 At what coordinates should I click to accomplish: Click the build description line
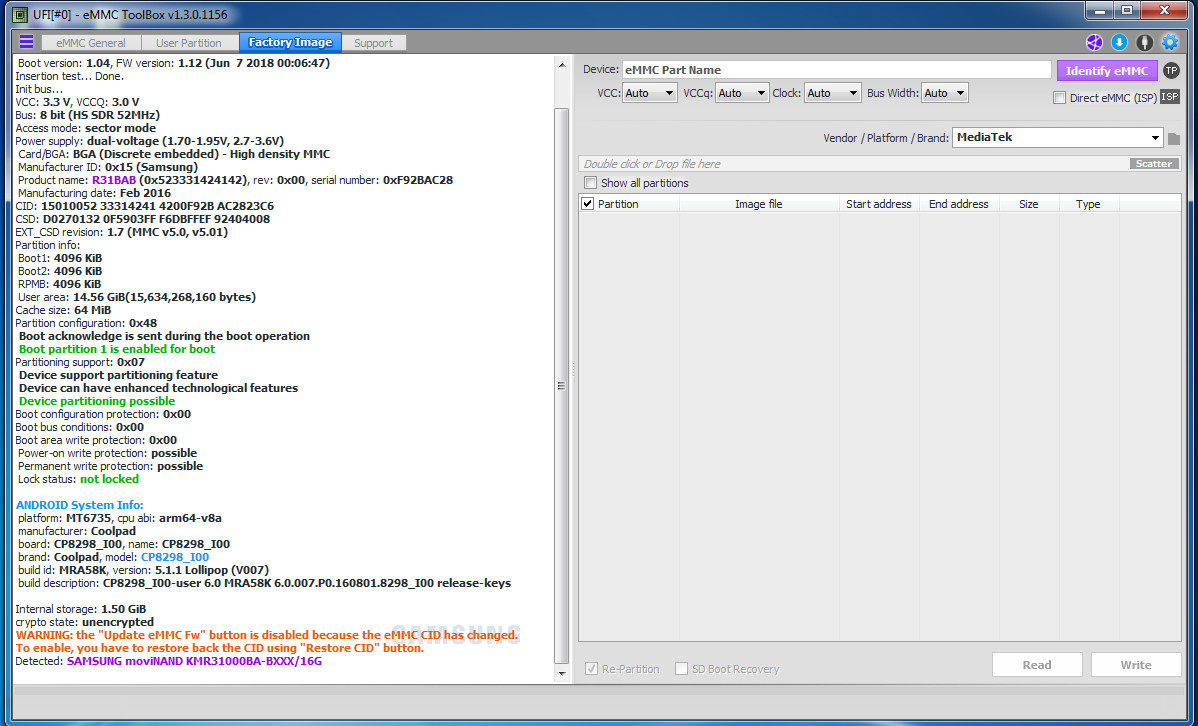coord(264,583)
